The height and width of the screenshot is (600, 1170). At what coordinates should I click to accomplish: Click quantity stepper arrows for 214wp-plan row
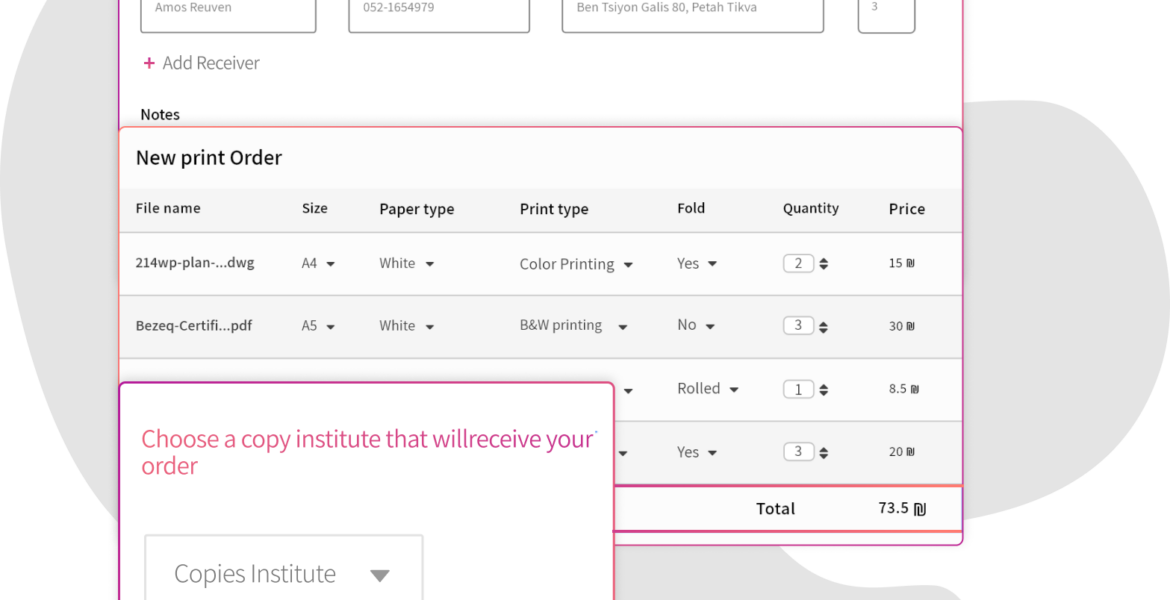coord(824,264)
